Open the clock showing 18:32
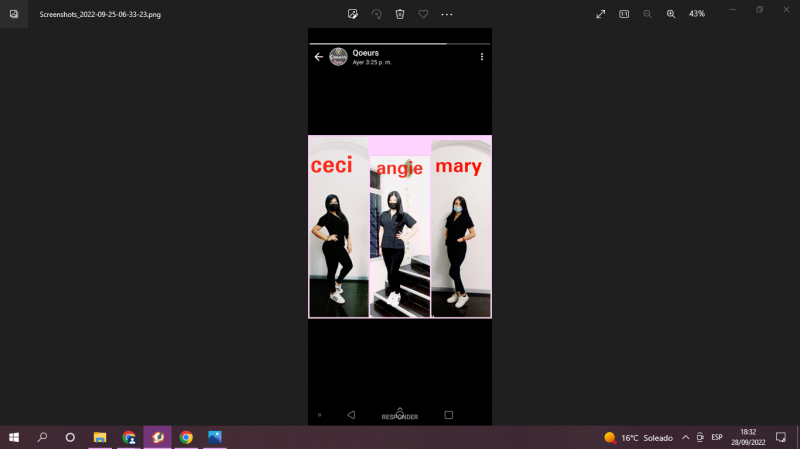Screen dimensions: 800x449 (748, 437)
